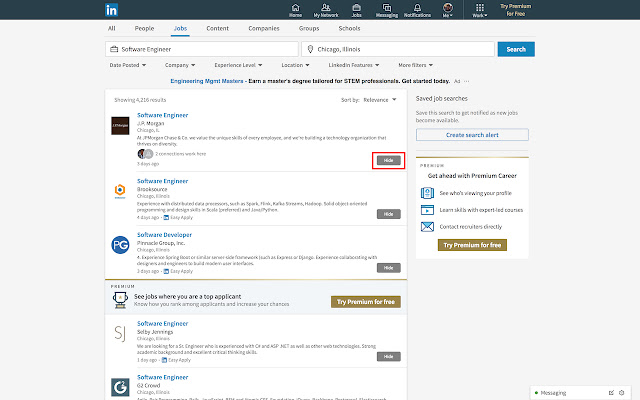Click the Pinnacle Group PG logo
The height and width of the screenshot is (400, 640).
[x=120, y=245]
